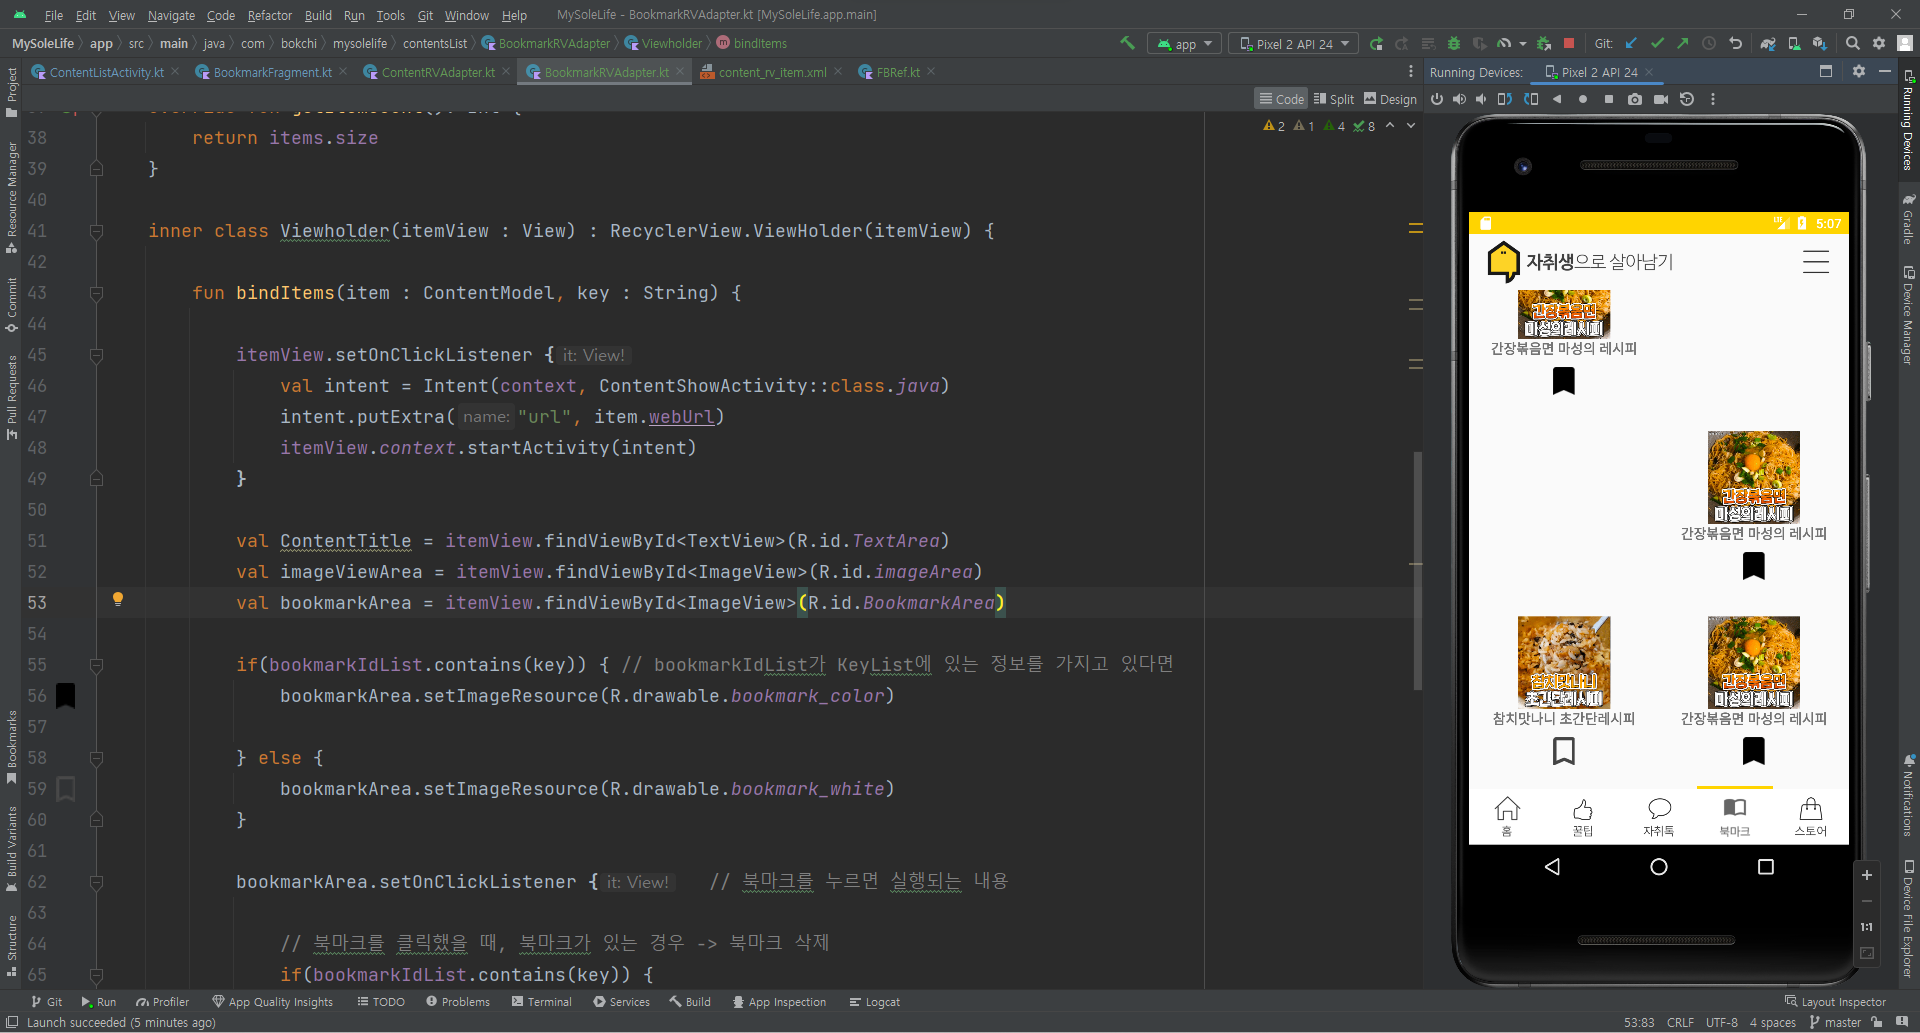Click the Make Project hammer icon

[x=1127, y=43]
